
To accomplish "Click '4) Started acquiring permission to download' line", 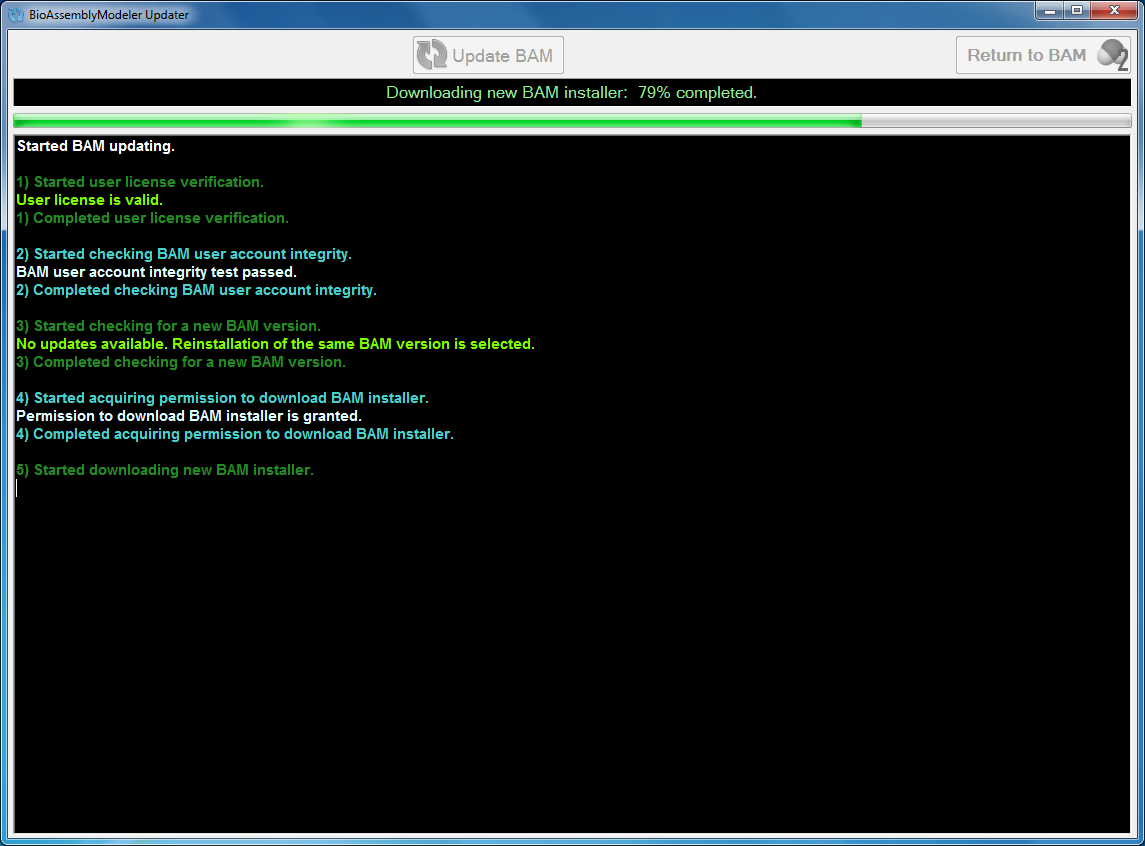I will pyautogui.click(x=222, y=398).
